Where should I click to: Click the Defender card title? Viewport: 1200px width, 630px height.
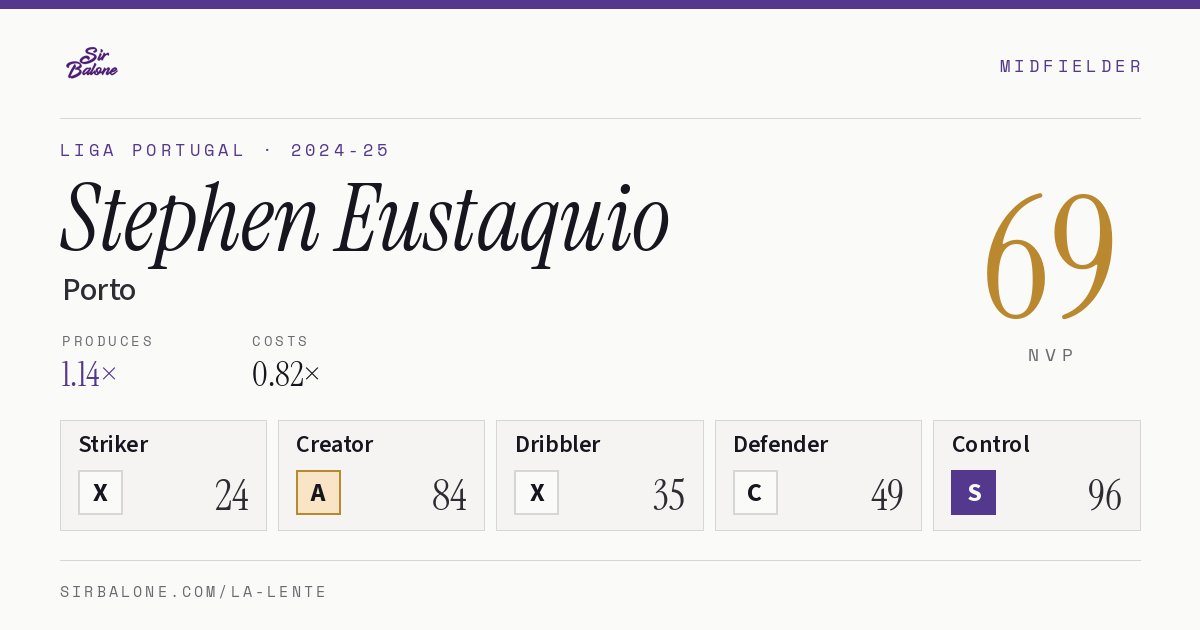[781, 444]
